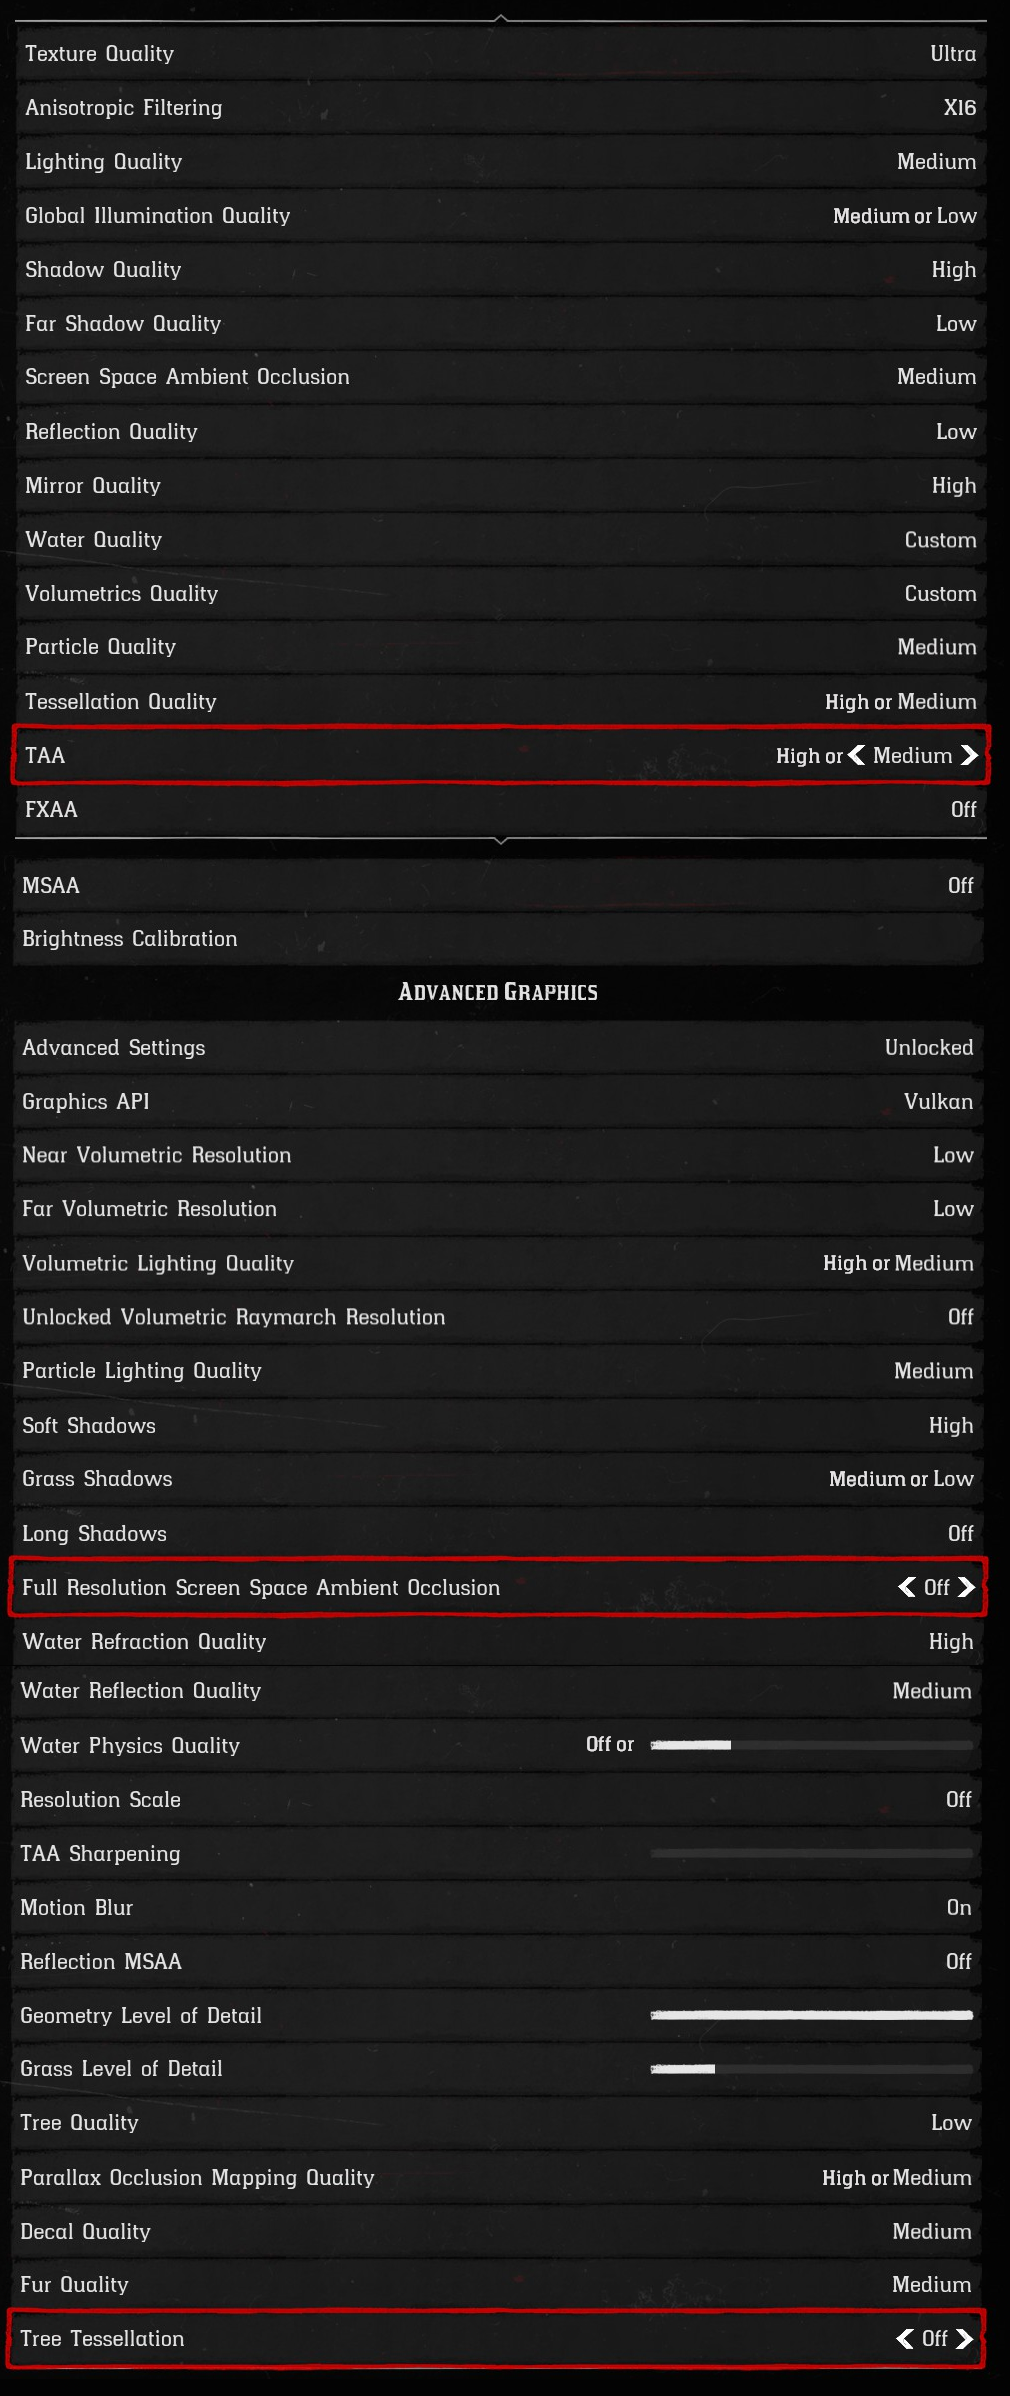Click right arrow on TAA setting
1010x2396 pixels.
[x=969, y=755]
